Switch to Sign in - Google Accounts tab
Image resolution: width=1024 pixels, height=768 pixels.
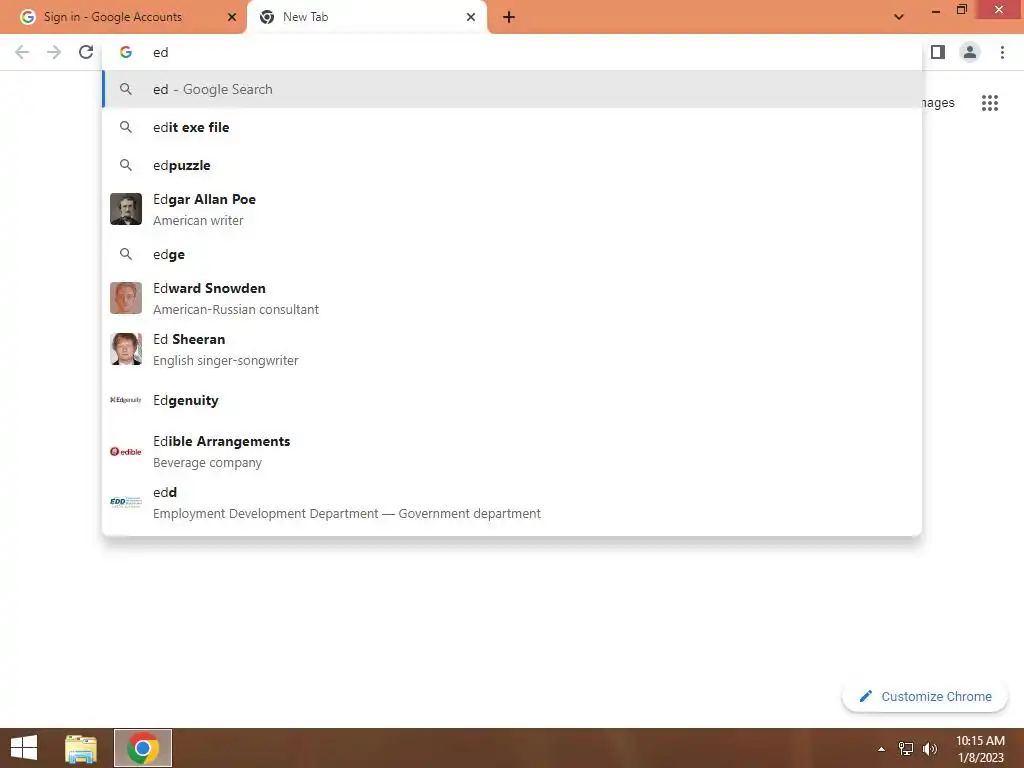point(123,18)
